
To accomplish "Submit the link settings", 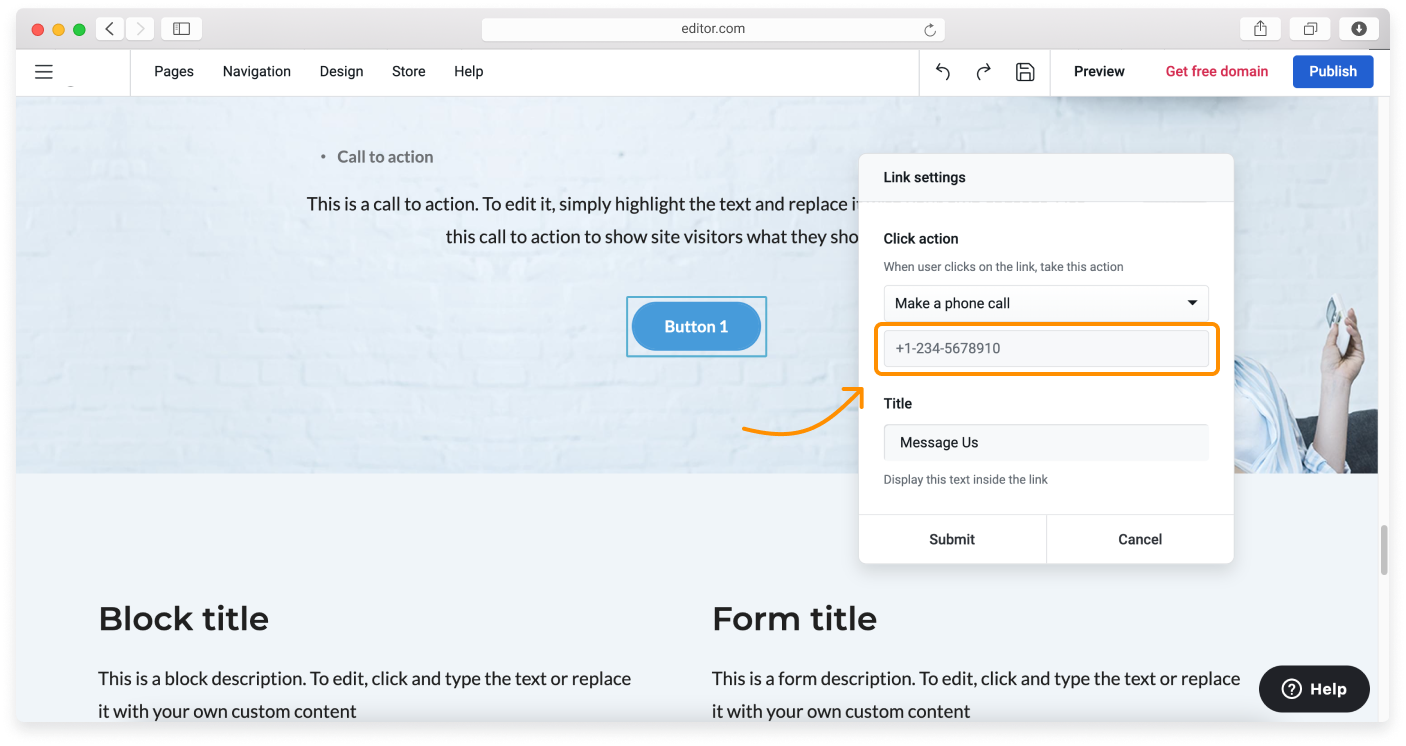I will 952,539.
